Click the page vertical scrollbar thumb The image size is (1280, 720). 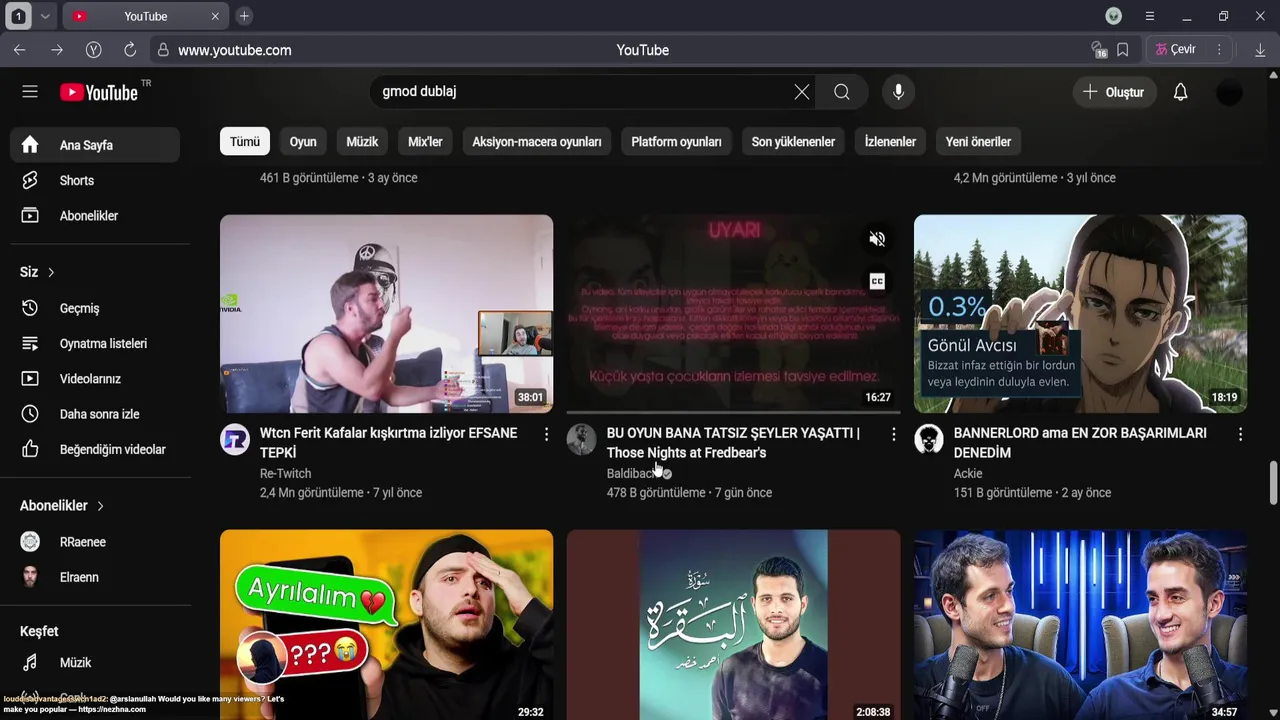1273,483
